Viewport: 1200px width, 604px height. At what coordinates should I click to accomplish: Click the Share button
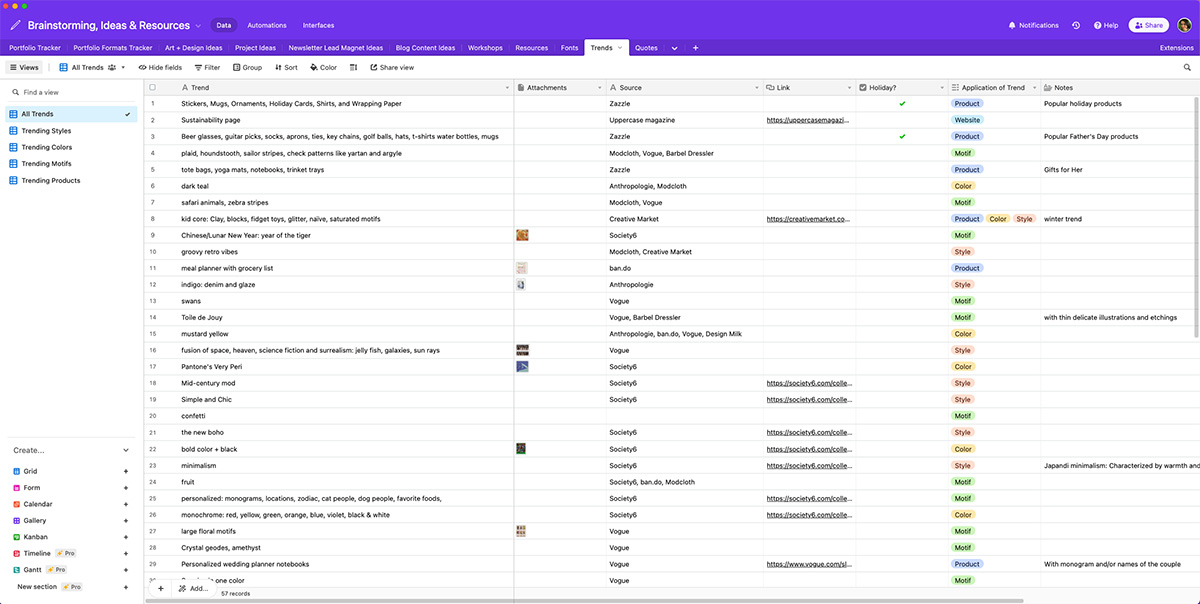click(x=1148, y=24)
